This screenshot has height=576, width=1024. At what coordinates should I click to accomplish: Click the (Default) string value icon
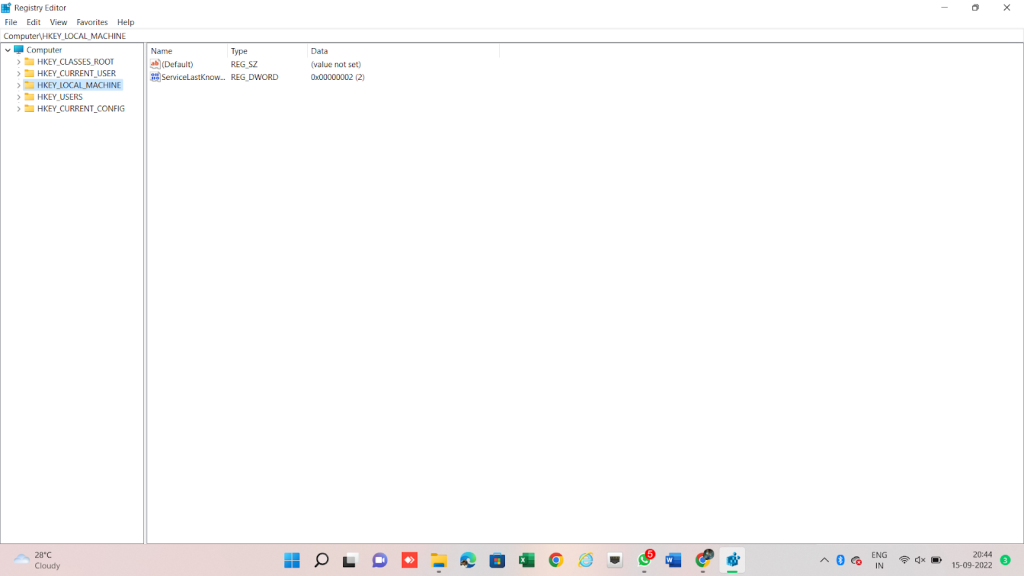[155, 64]
